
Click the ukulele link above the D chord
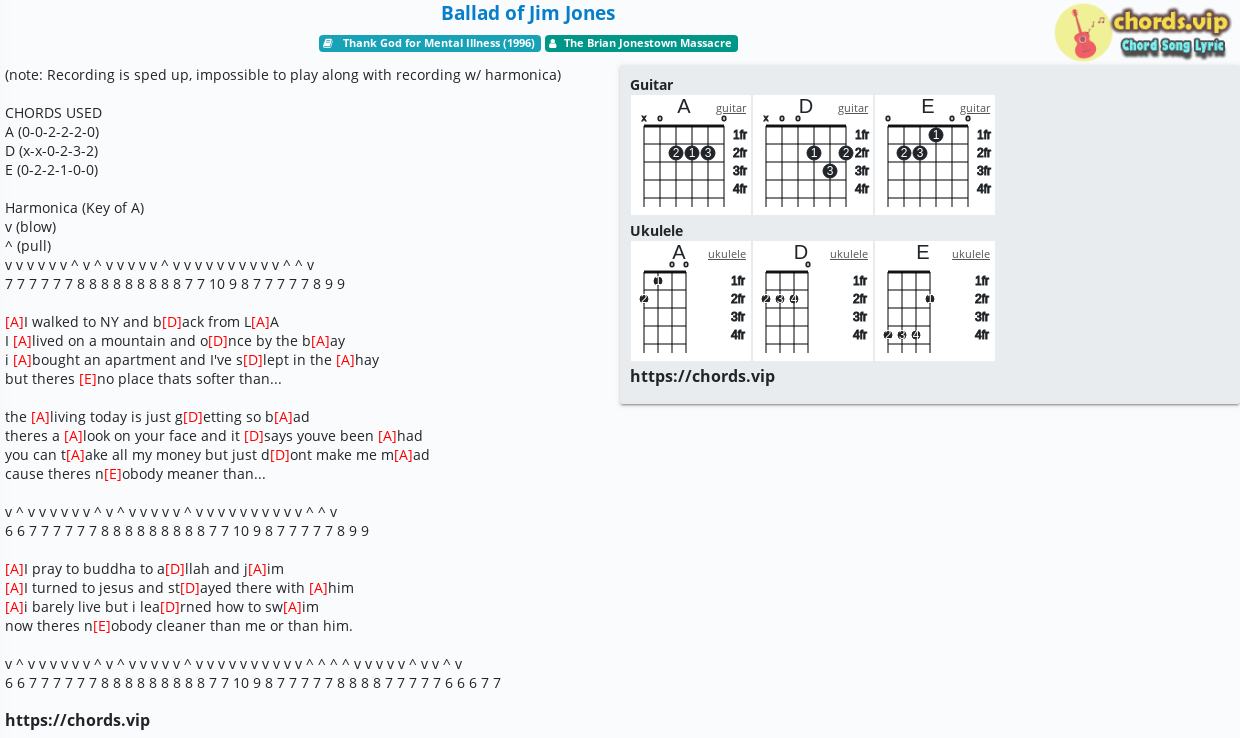(849, 254)
